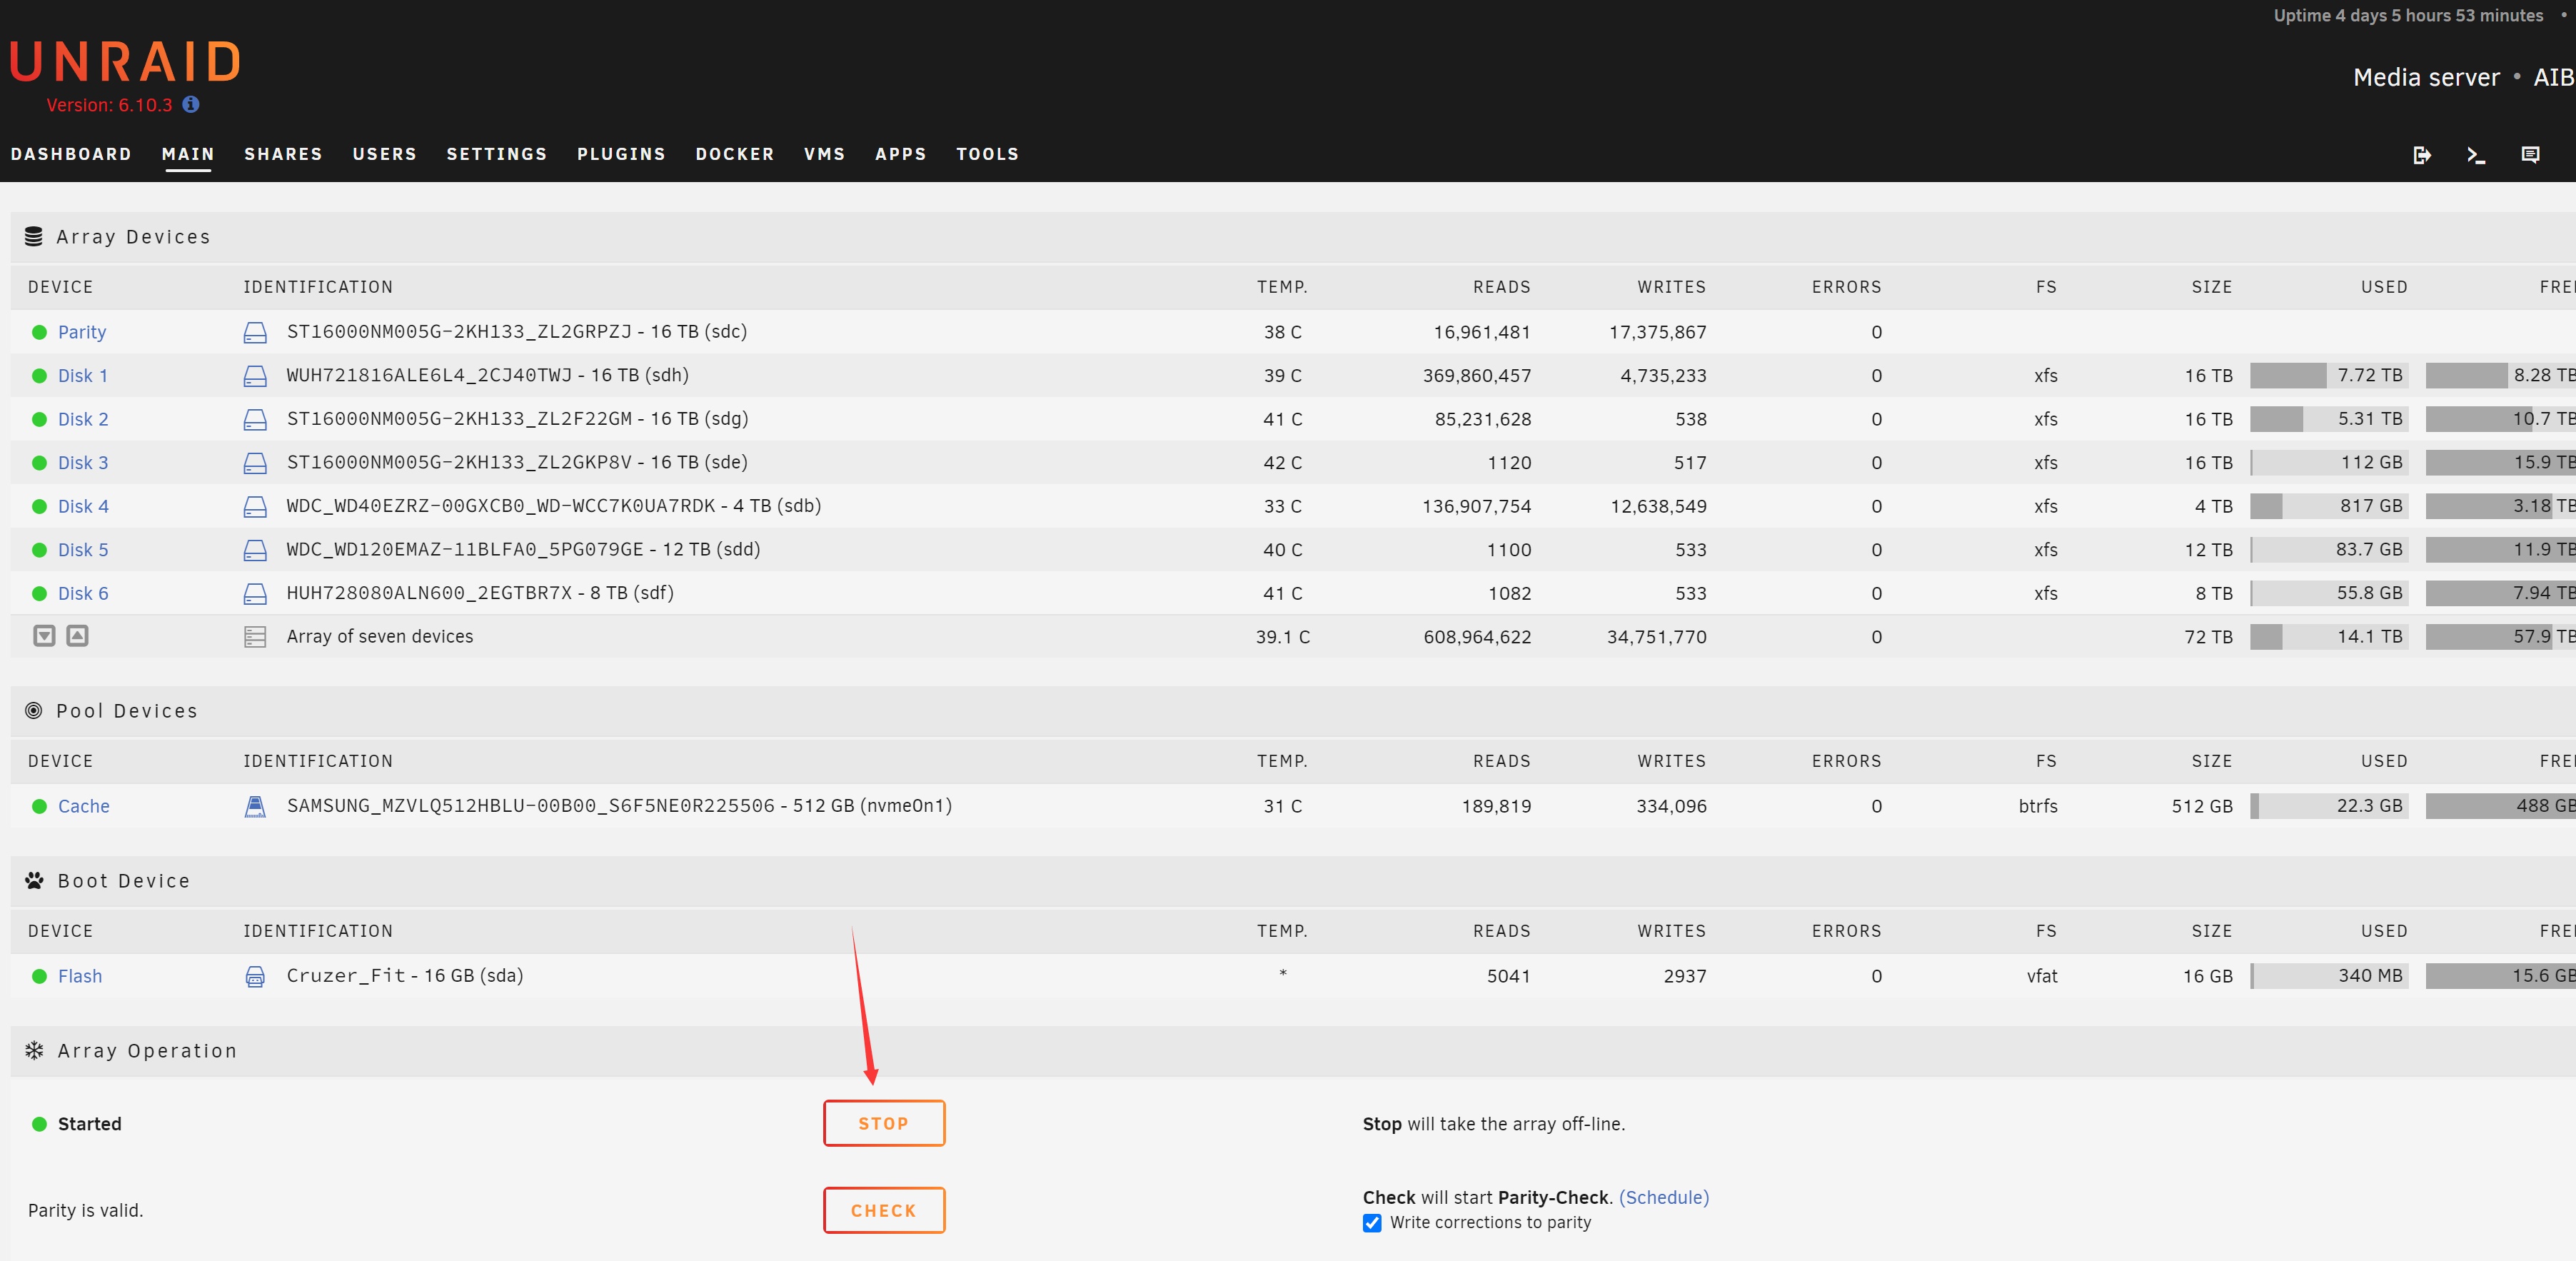The height and width of the screenshot is (1261, 2576).
Task: Collapse the Boot Device section
Action: [123, 880]
